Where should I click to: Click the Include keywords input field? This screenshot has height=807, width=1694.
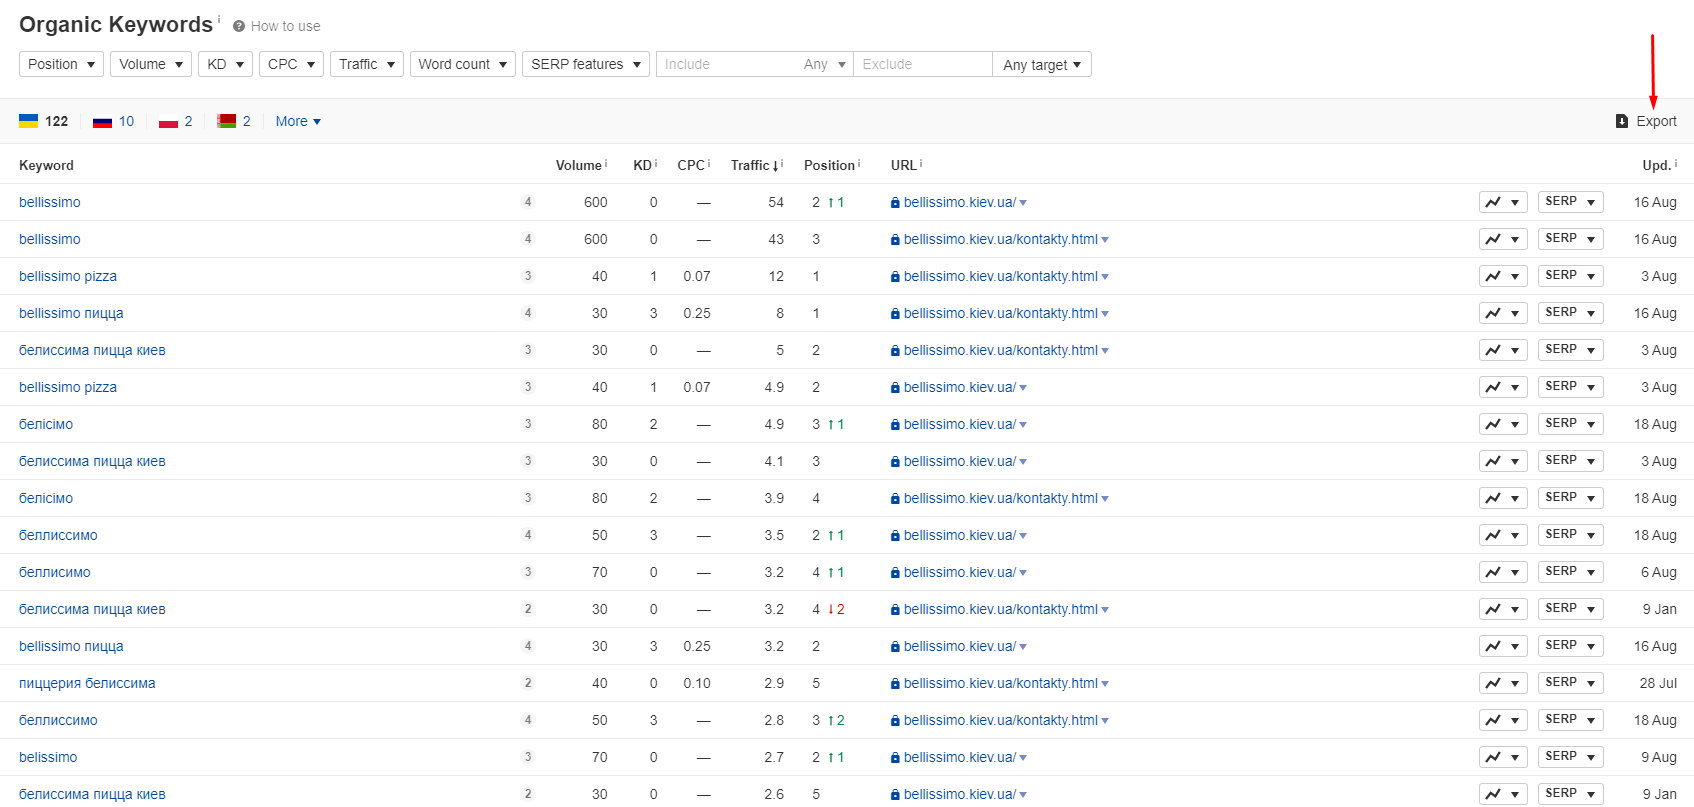coord(725,64)
